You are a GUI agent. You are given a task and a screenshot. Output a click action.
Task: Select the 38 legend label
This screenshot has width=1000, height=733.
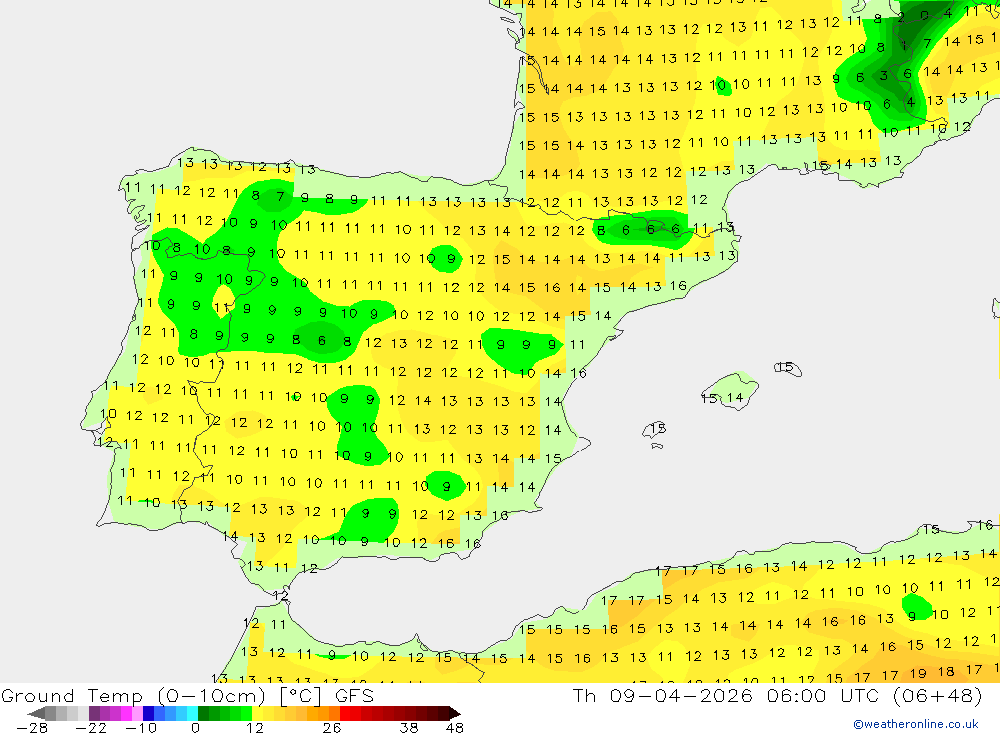[409, 727]
